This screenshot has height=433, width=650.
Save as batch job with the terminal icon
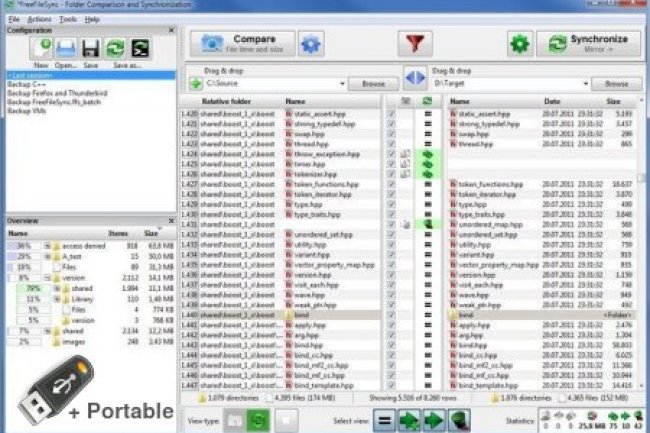140,49
